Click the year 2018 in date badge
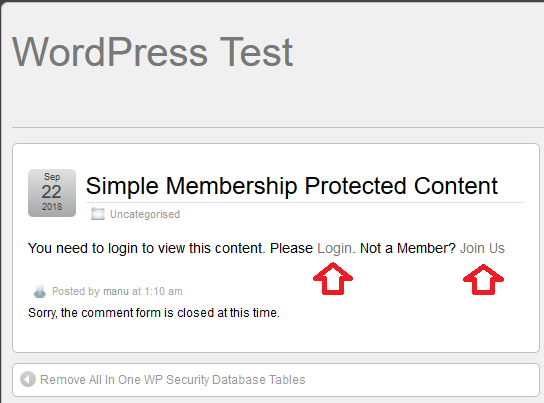 coord(52,207)
